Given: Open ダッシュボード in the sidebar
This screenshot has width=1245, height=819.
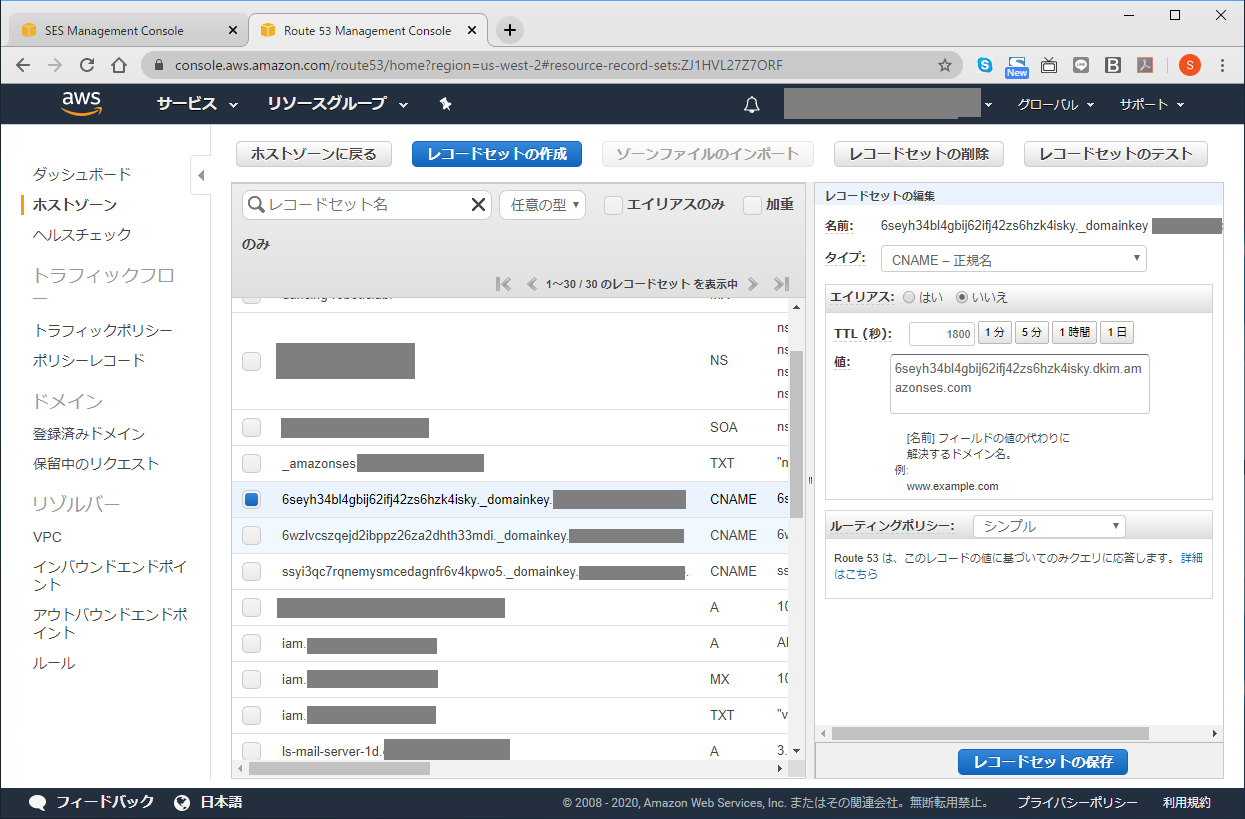Looking at the screenshot, I should pos(82,174).
